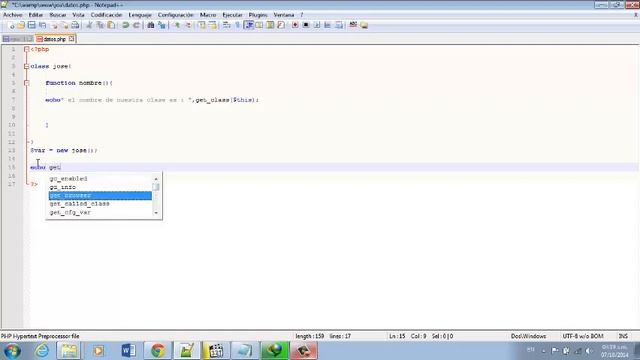Click the last yellow toolbar icon
Image resolution: width=640 pixels, height=360 pixels.
coord(364,25)
